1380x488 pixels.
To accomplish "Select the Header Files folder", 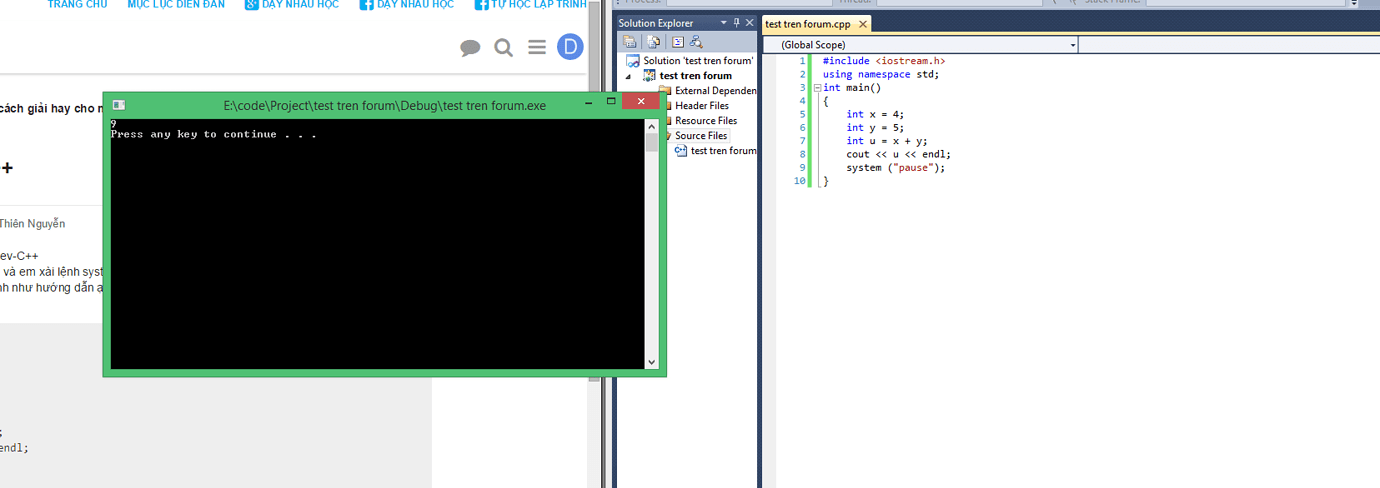I will [701, 106].
